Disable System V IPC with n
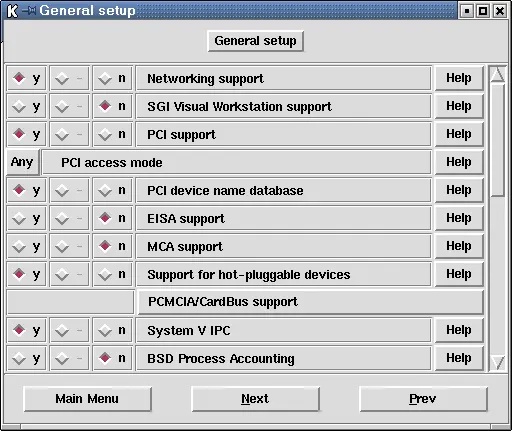Screen dimensions: 512x431 [113, 330]
